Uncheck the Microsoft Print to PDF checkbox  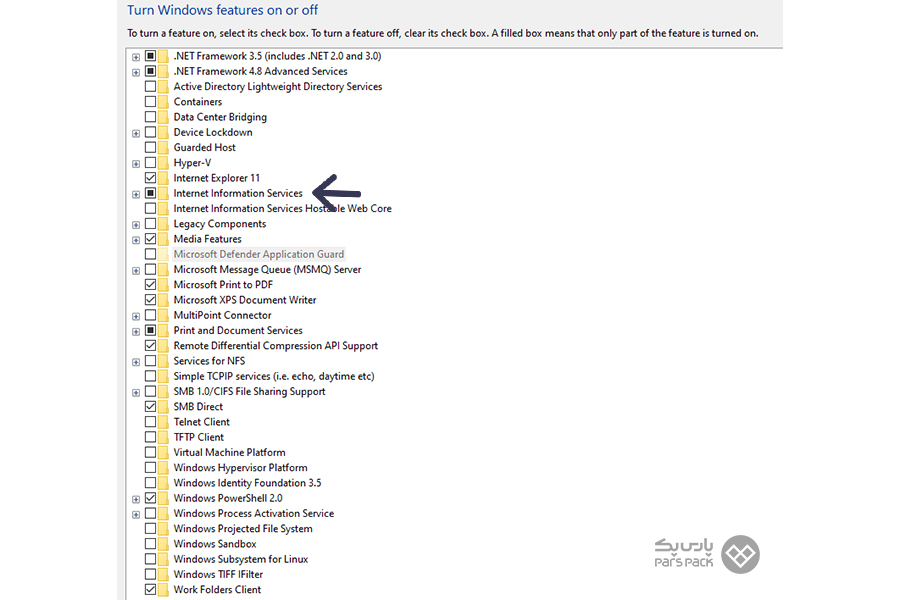[150, 285]
